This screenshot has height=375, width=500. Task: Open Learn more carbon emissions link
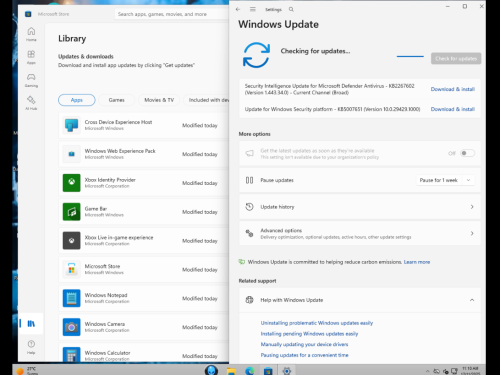(x=417, y=262)
